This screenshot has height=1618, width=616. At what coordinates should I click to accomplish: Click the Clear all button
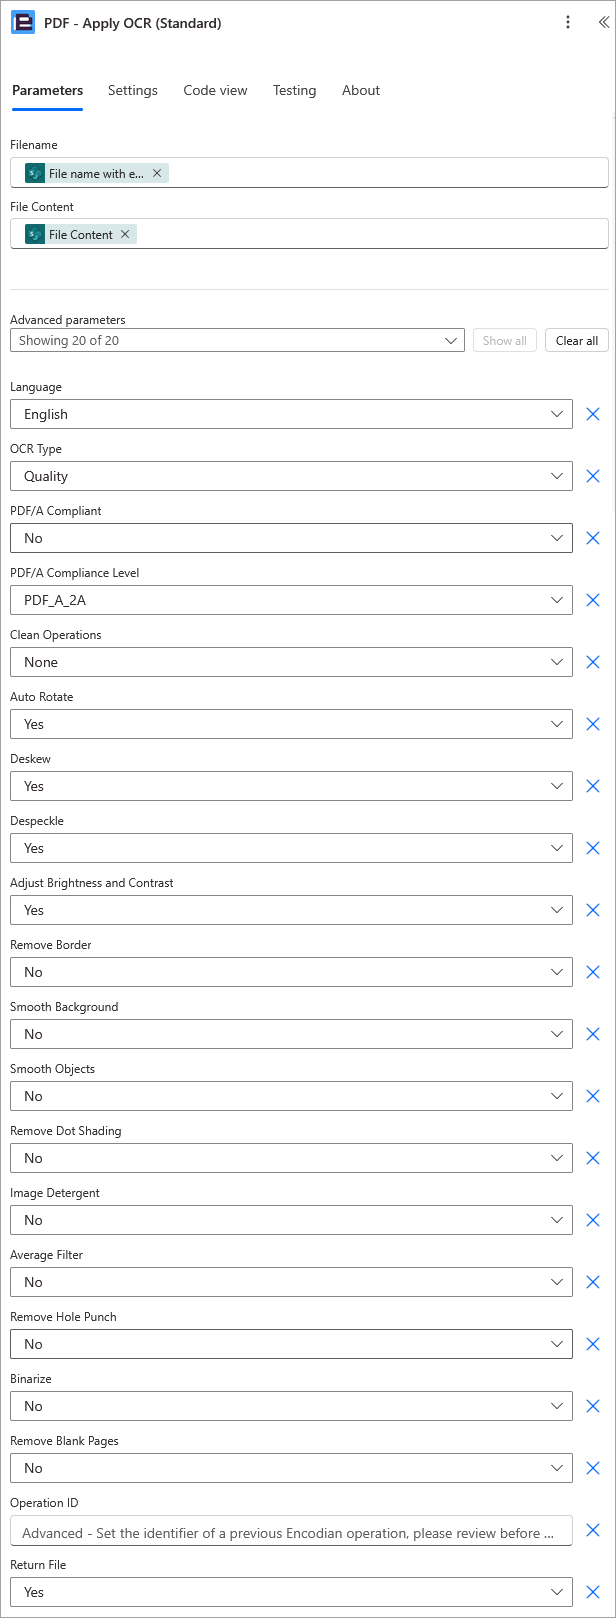click(577, 340)
